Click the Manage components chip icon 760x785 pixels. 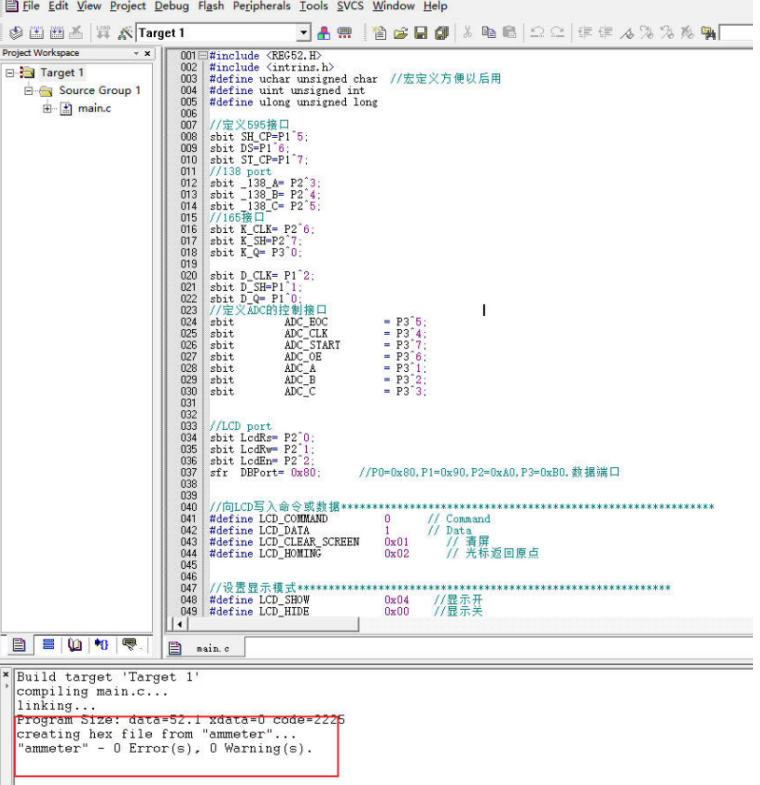pos(344,33)
